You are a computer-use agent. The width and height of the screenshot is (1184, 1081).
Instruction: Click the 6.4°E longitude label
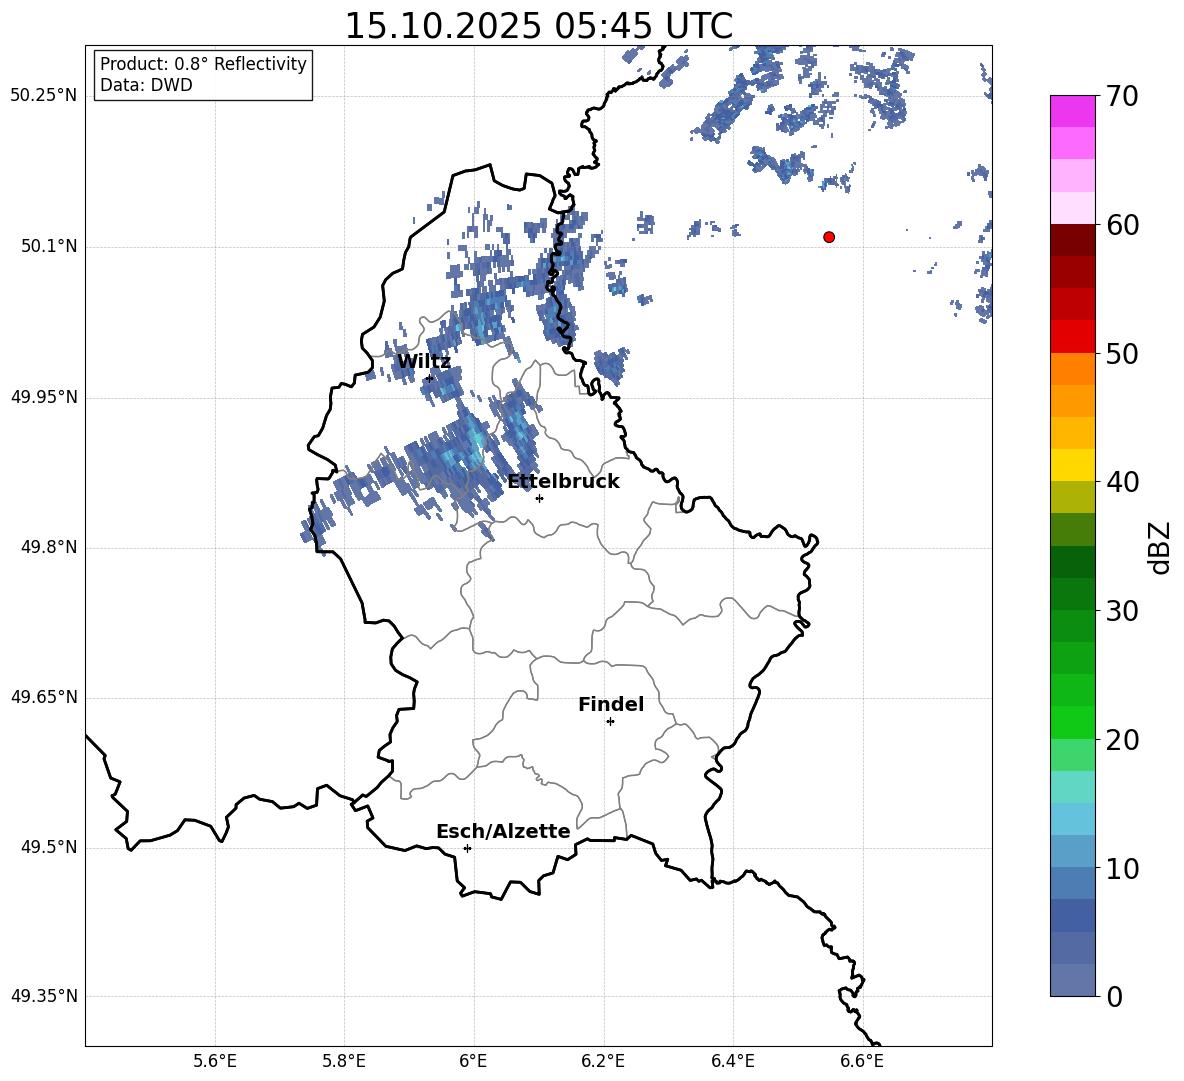click(x=732, y=1061)
